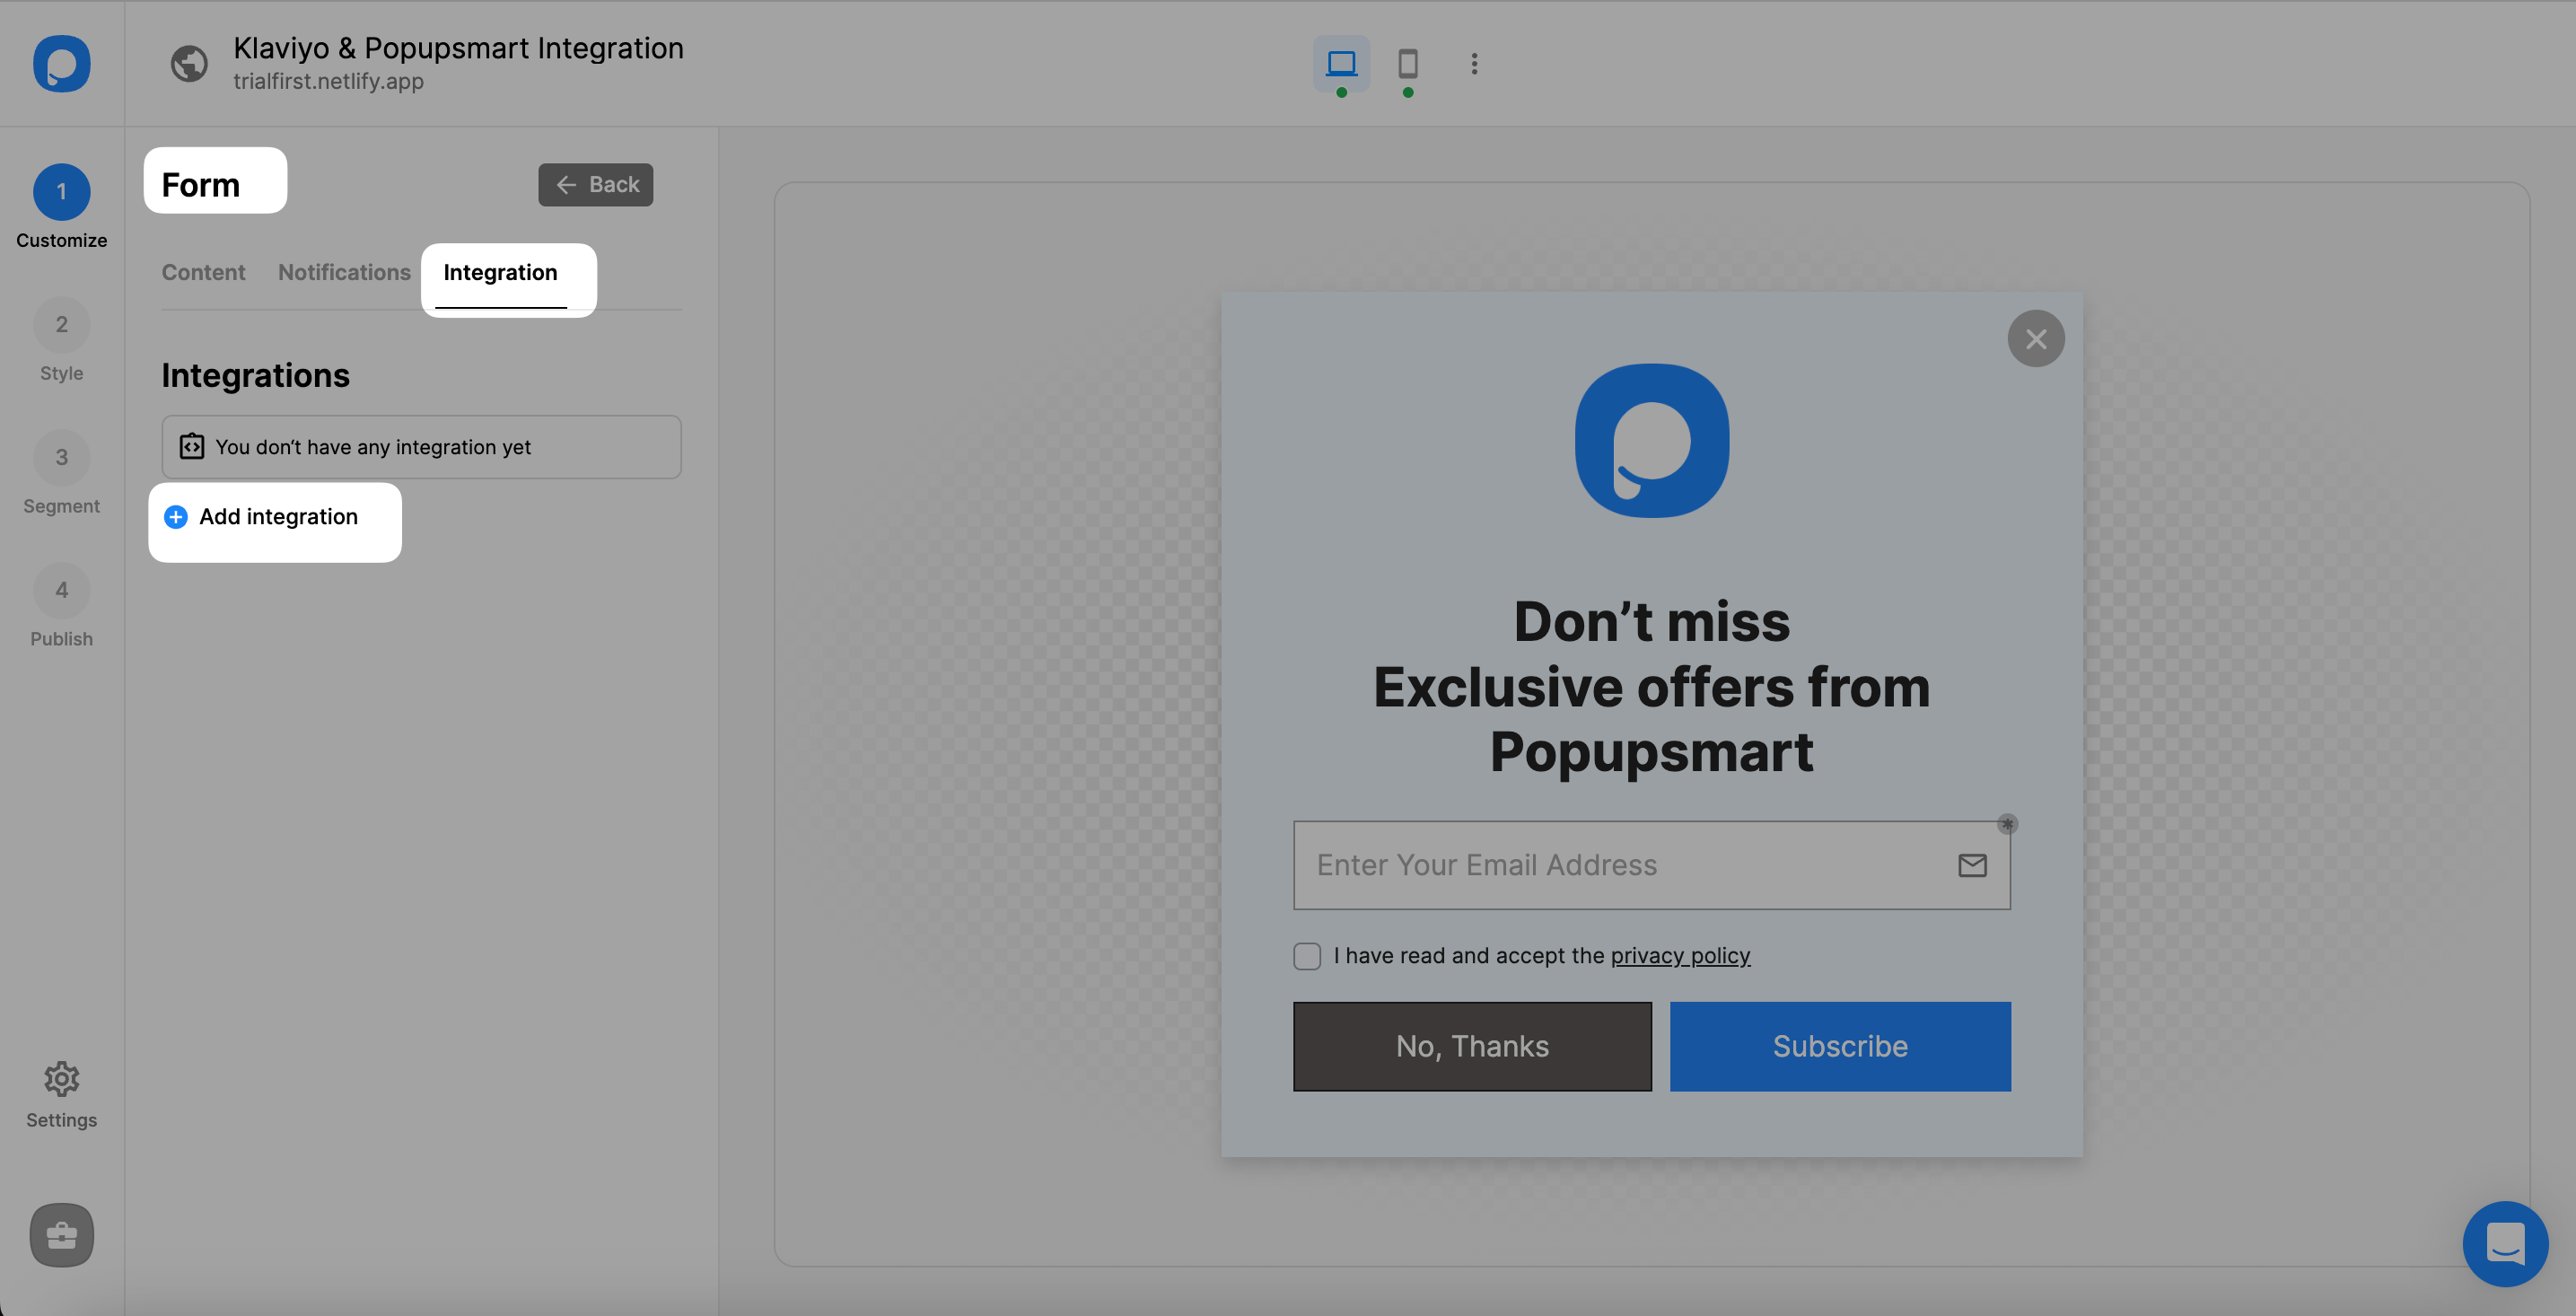The width and height of the screenshot is (2576, 1316).
Task: Open the live chat bubble
Action: (x=2504, y=1244)
